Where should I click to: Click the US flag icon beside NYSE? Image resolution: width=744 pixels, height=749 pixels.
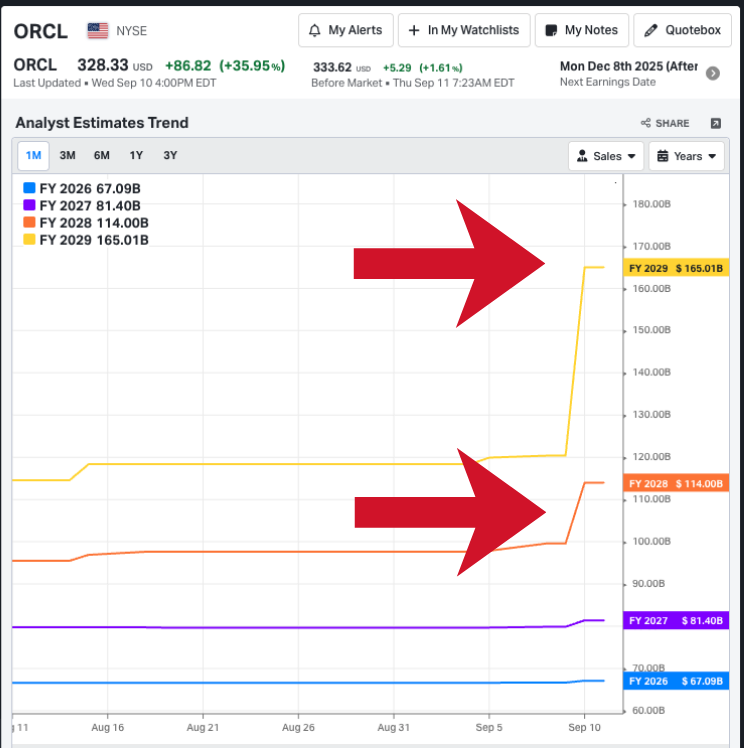[x=98, y=31]
